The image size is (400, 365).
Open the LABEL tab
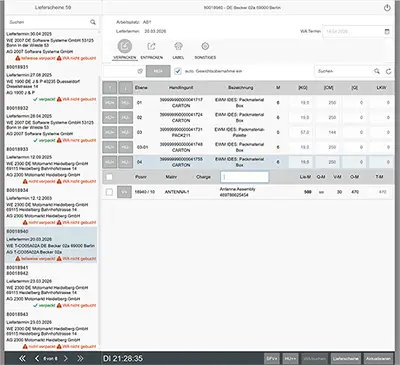(x=178, y=50)
